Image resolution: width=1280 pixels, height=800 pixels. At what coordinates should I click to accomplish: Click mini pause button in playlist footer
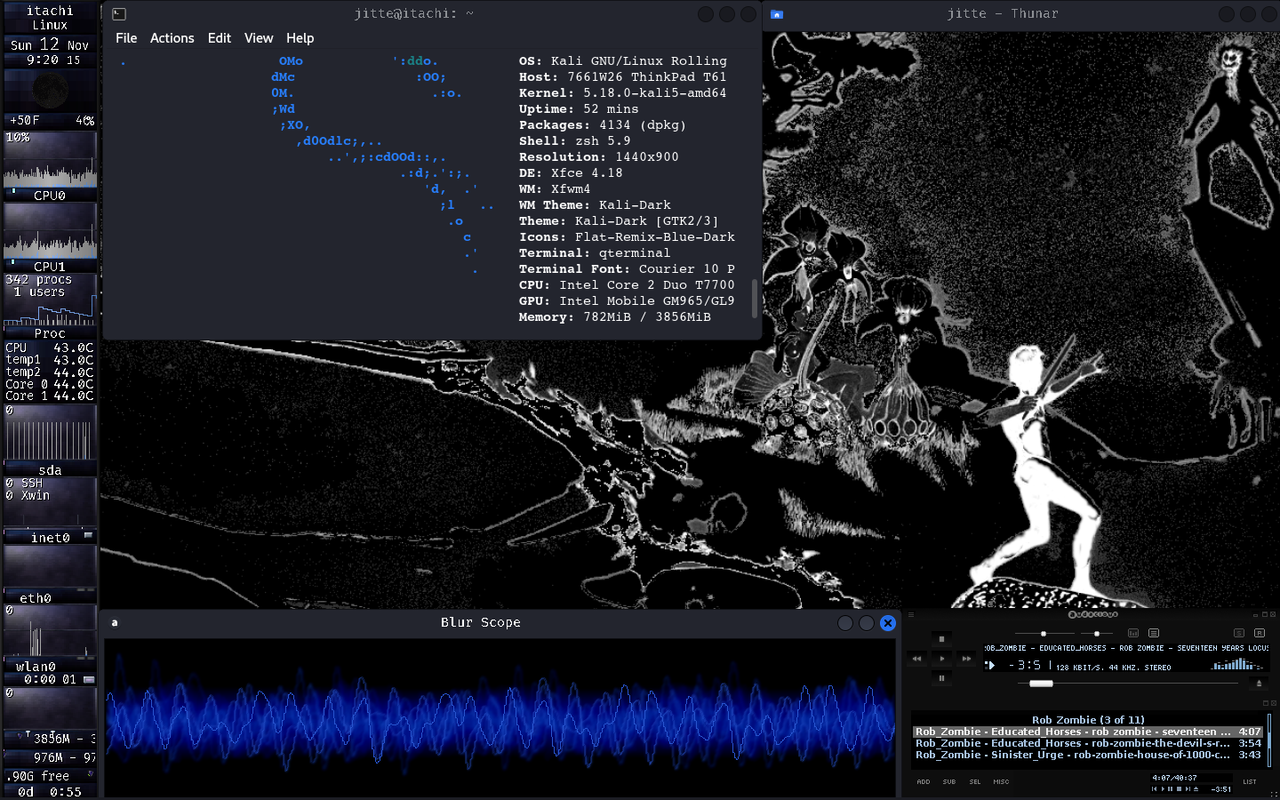pyautogui.click(x=1170, y=789)
